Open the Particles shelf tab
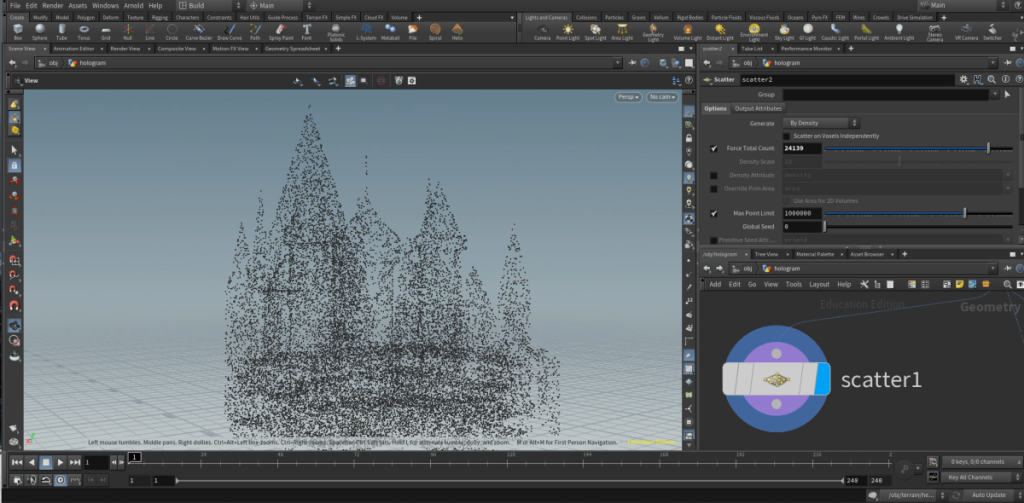The image size is (1024, 503). [x=613, y=18]
